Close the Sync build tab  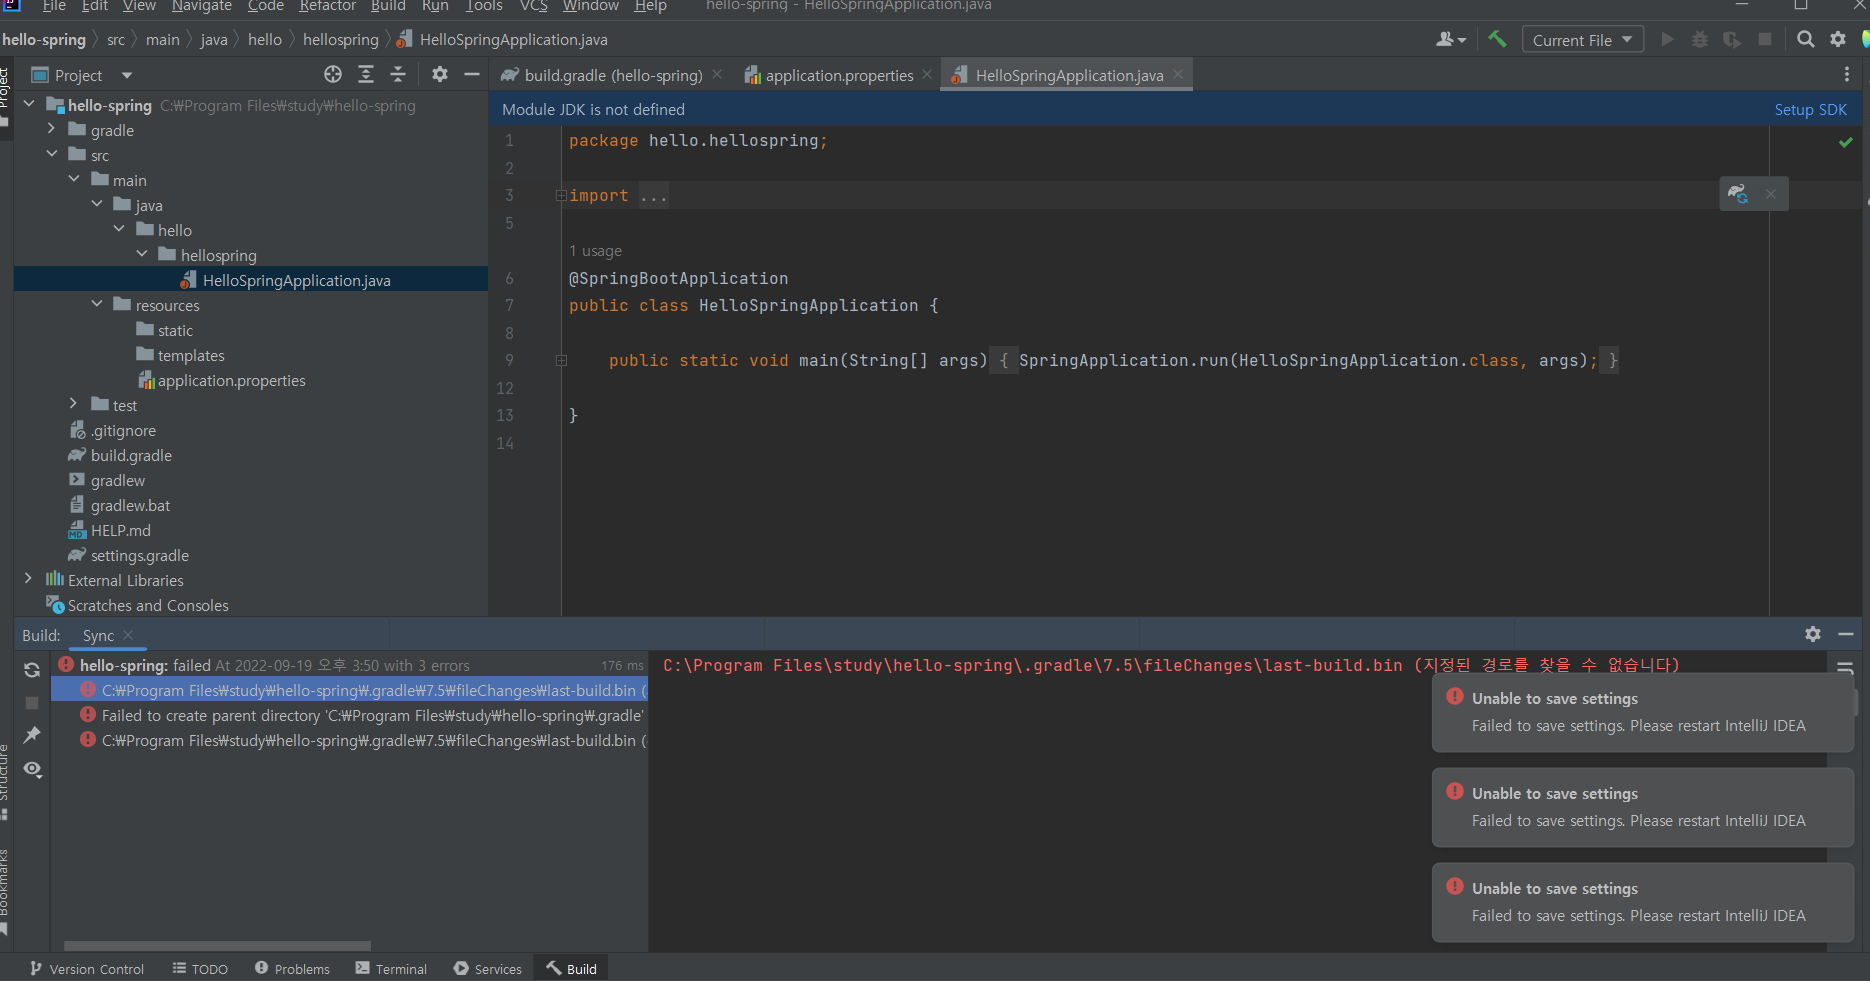pos(128,635)
